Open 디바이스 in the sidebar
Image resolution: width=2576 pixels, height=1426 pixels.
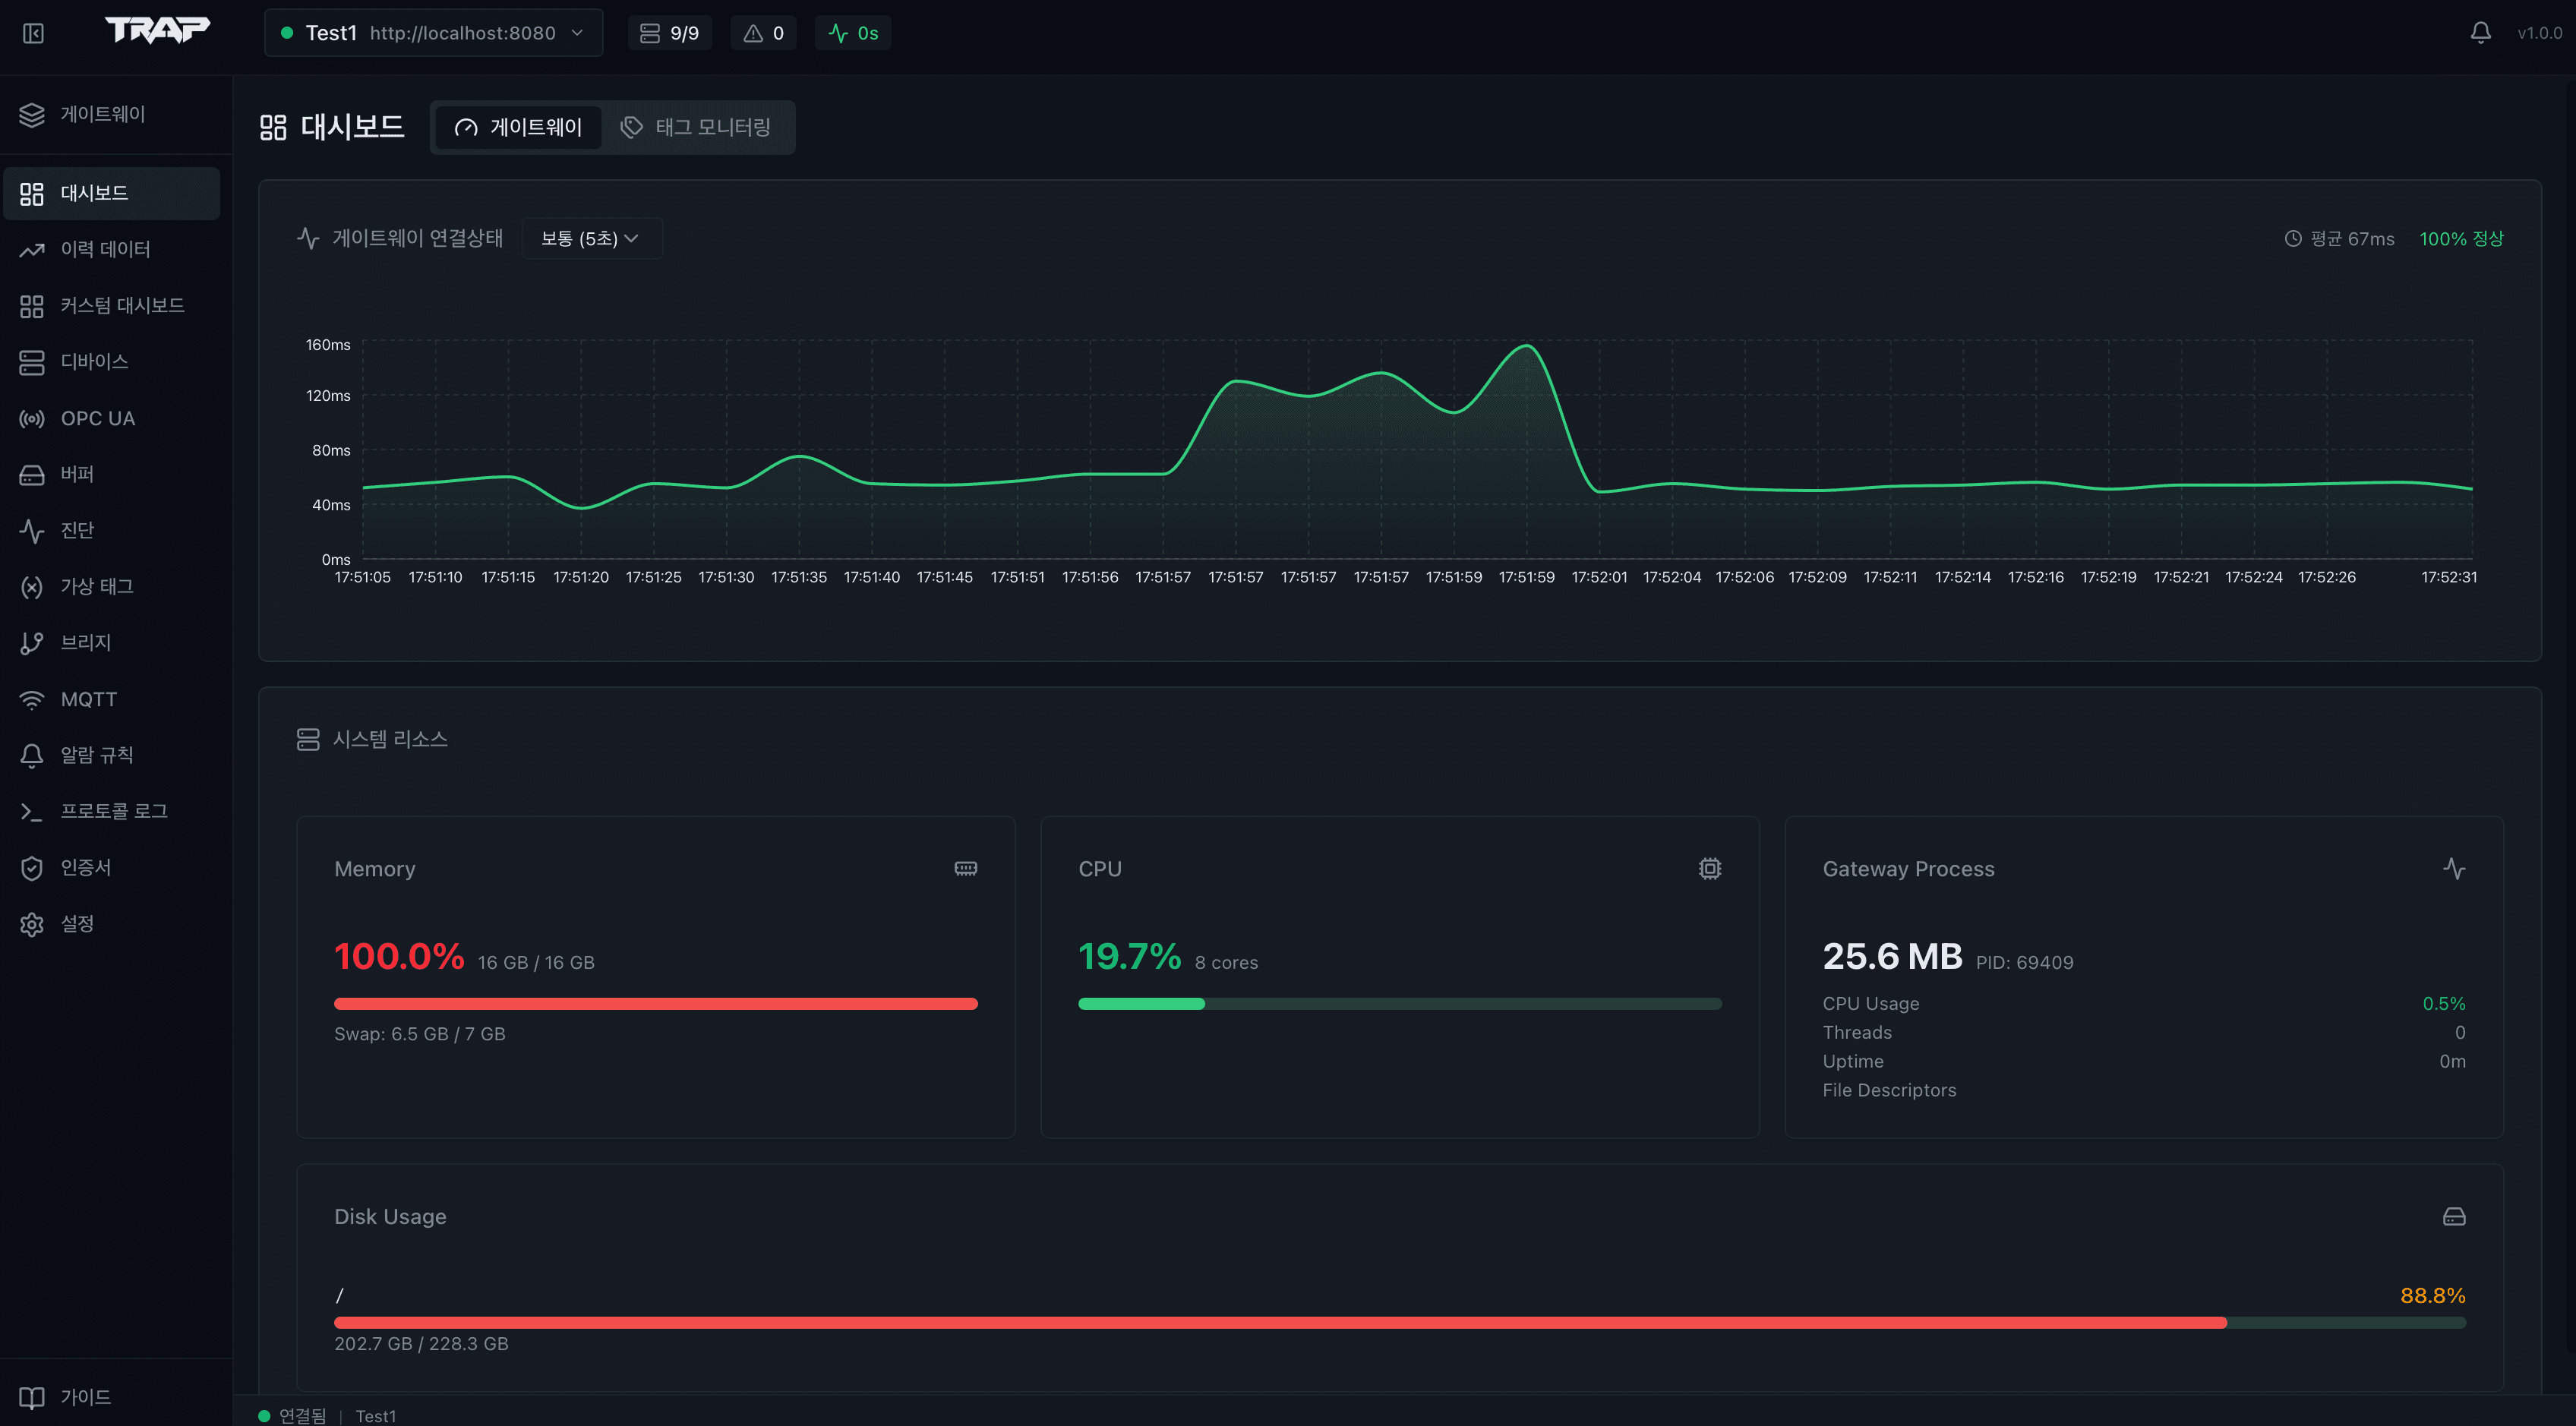tap(112, 361)
